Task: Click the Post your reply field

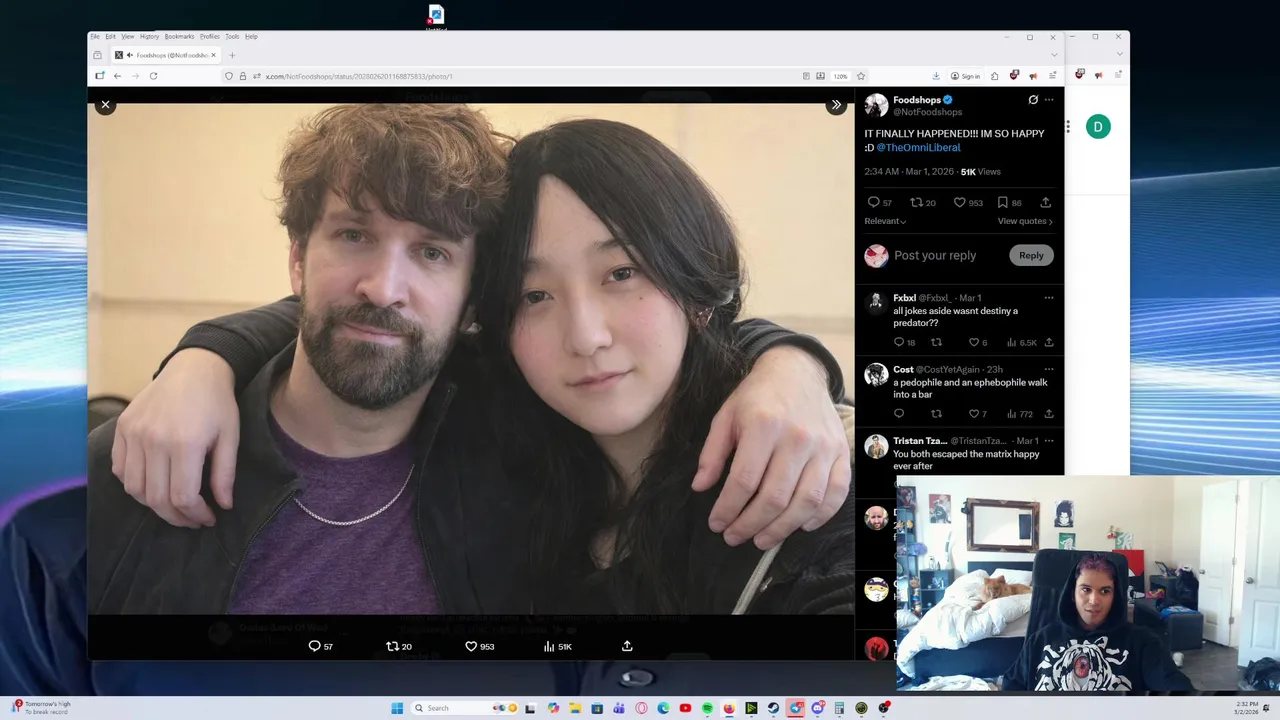Action: click(935, 255)
